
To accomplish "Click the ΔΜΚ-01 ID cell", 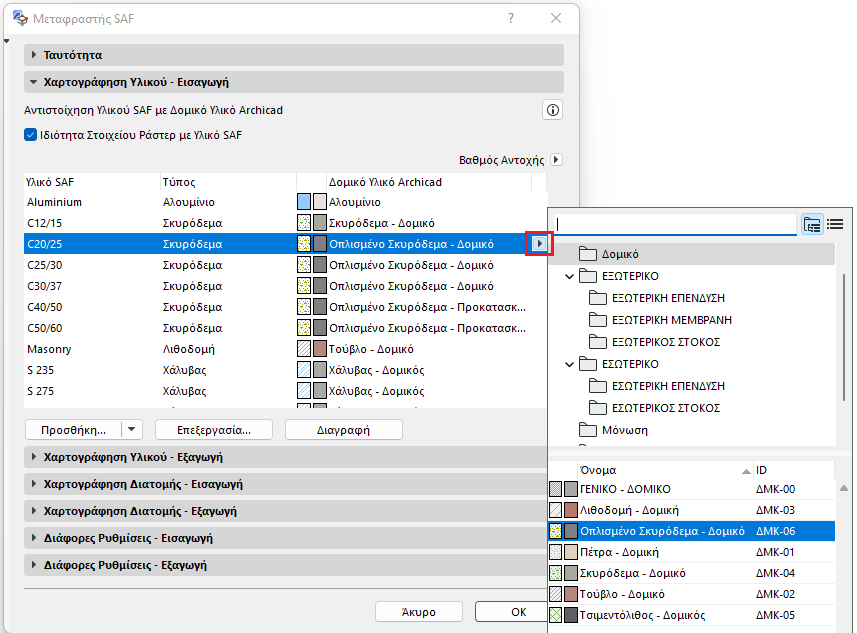I will point(775,552).
